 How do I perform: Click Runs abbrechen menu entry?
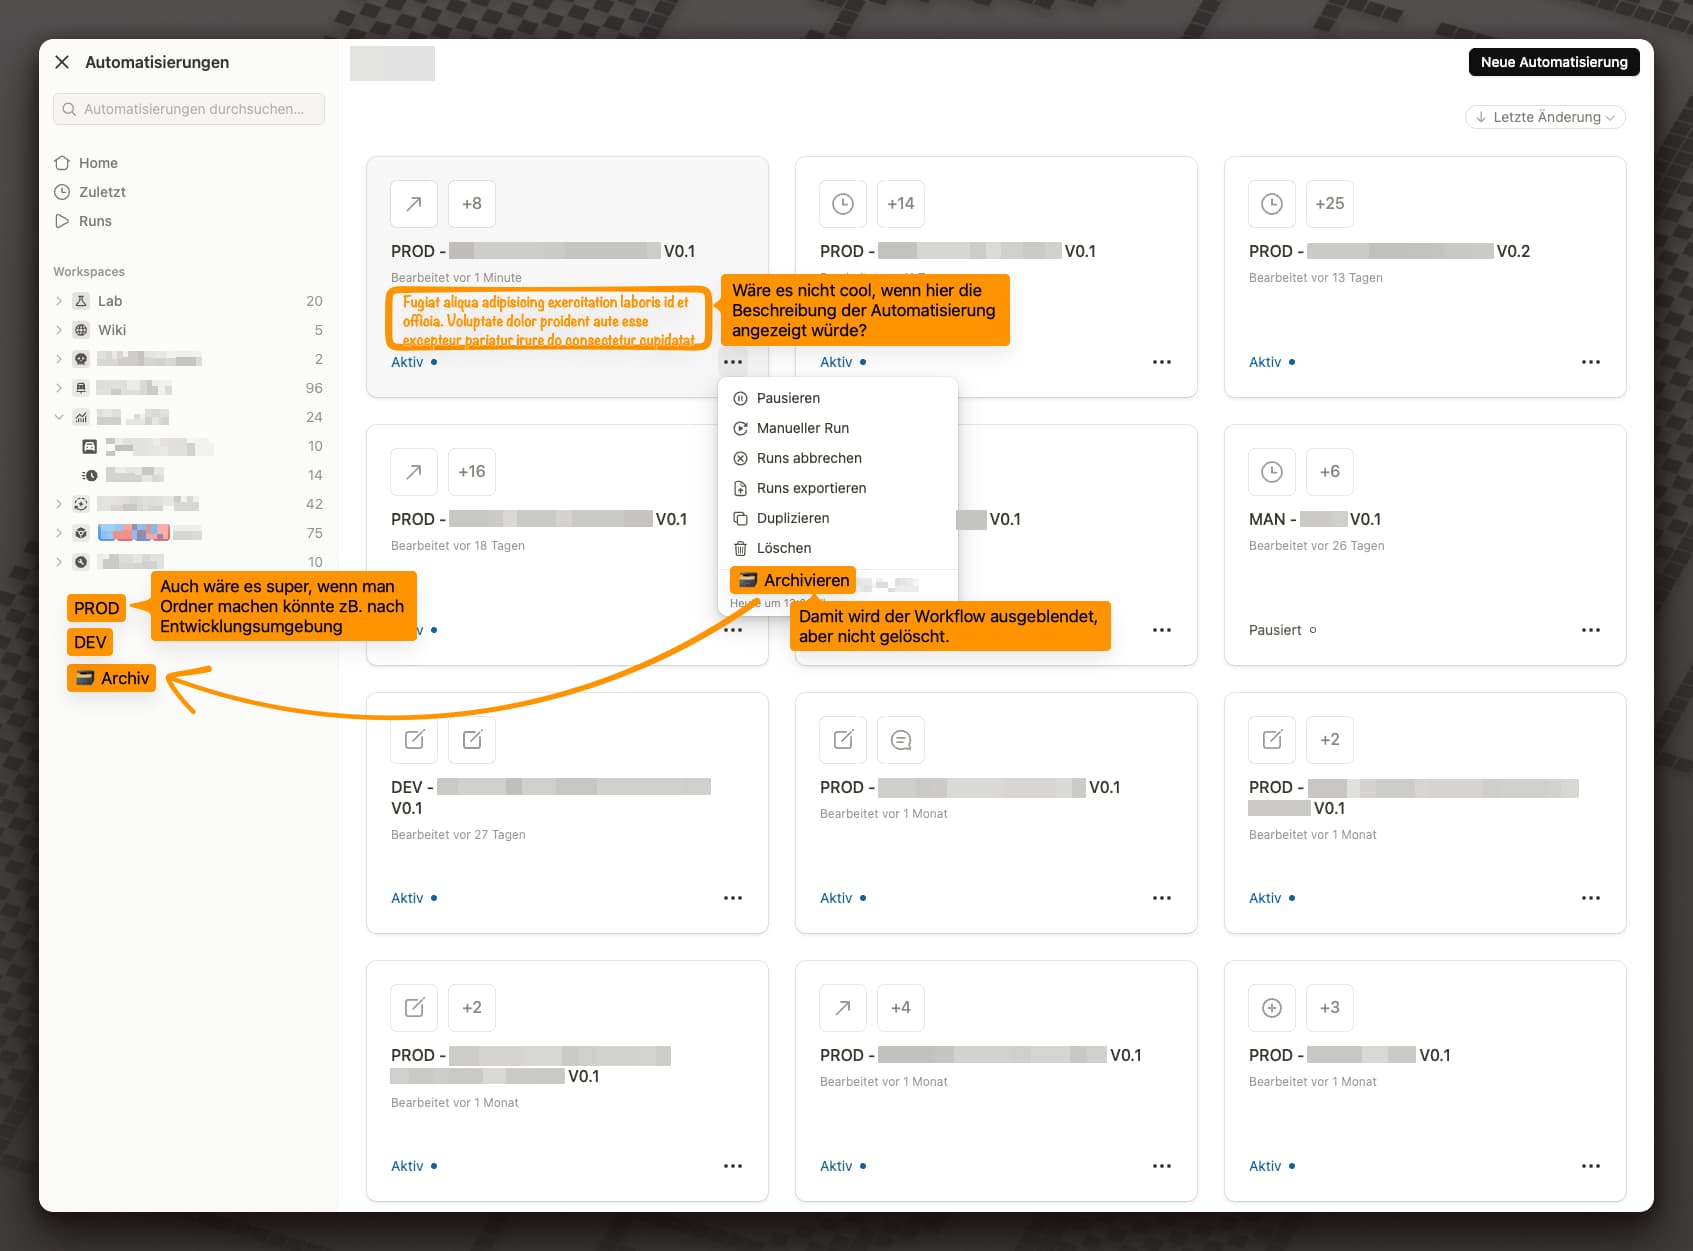point(808,458)
